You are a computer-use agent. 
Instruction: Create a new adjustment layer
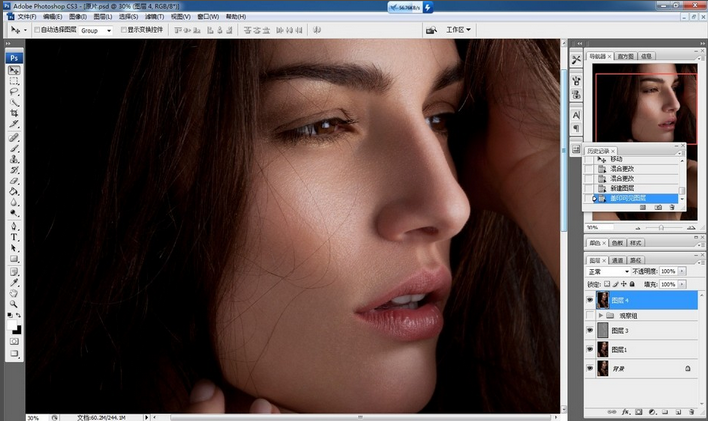coord(652,412)
